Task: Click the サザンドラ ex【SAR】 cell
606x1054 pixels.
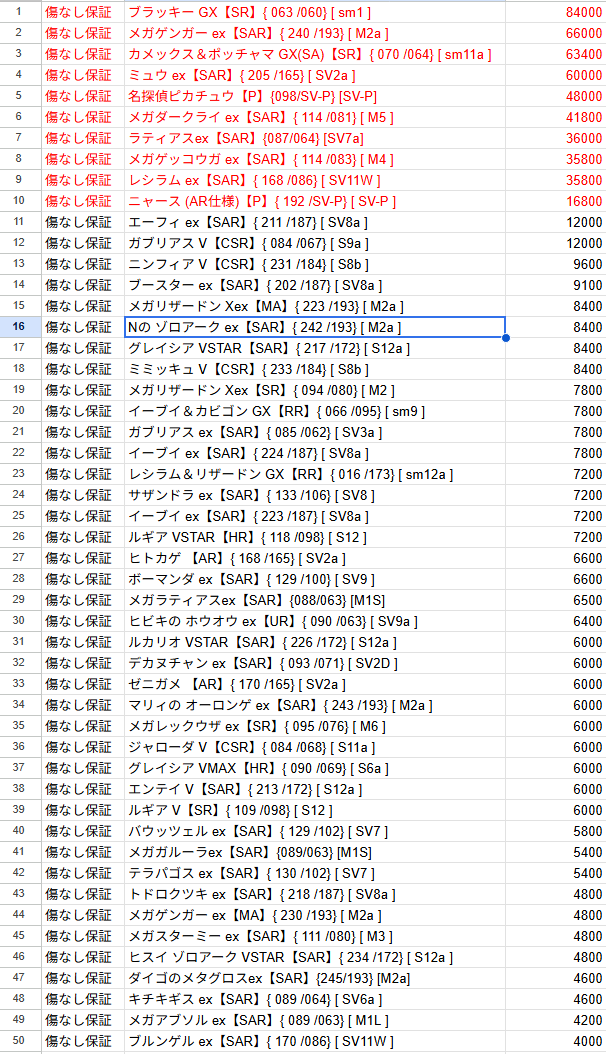Action: pyautogui.click(x=314, y=495)
